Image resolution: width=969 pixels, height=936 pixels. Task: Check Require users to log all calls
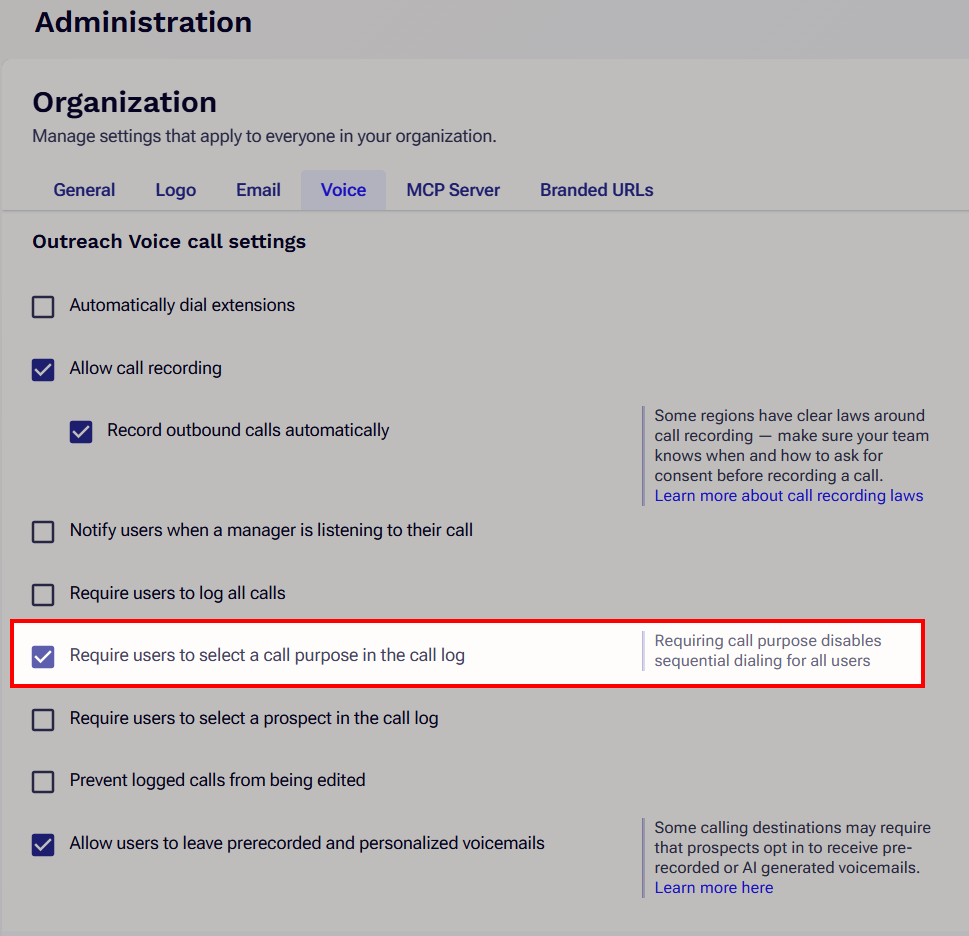coord(43,594)
